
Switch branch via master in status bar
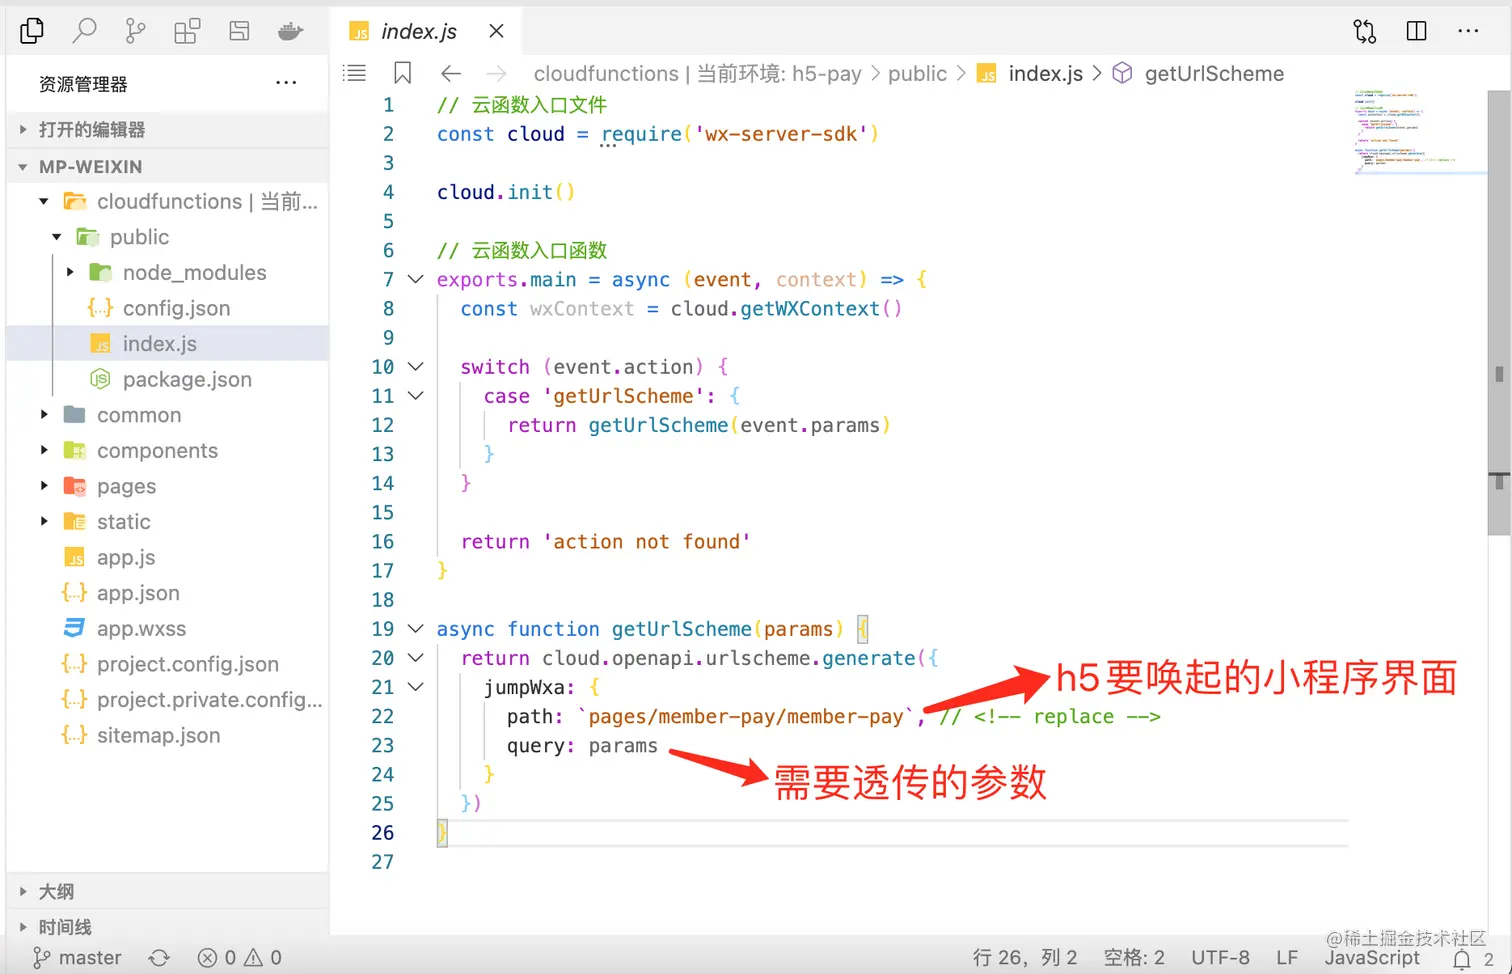tap(77, 958)
